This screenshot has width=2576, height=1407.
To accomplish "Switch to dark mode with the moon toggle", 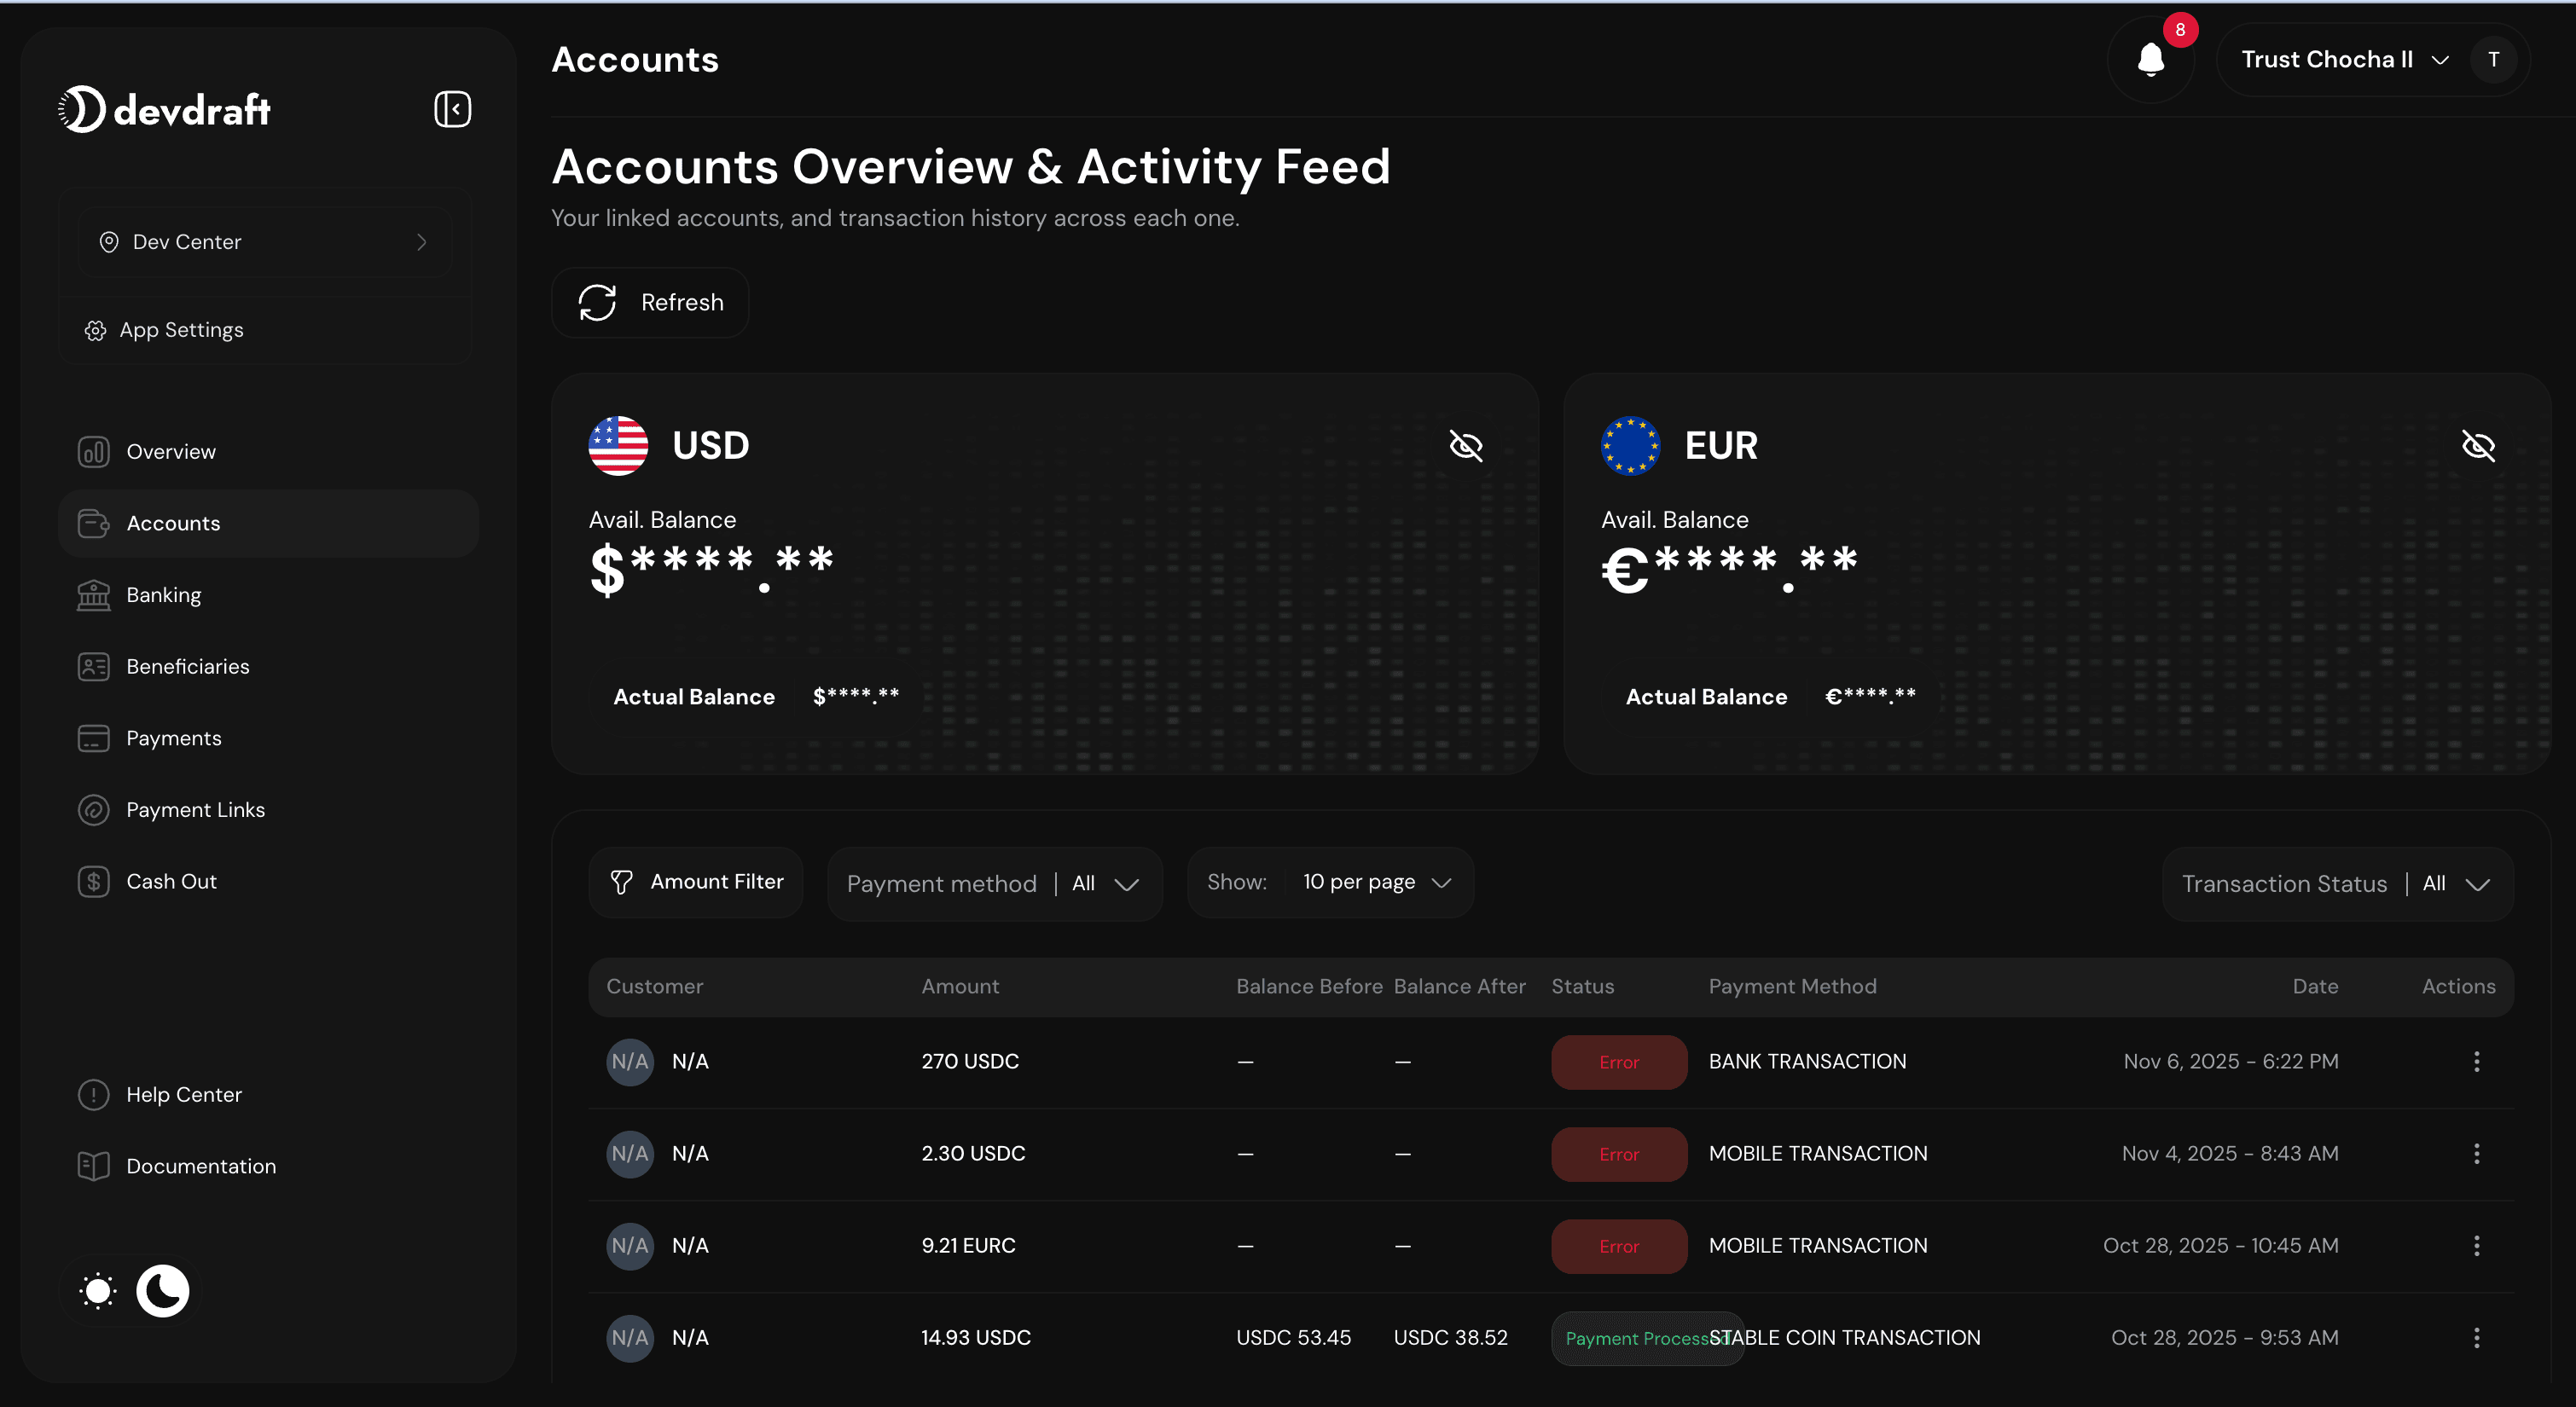I will click(162, 1290).
